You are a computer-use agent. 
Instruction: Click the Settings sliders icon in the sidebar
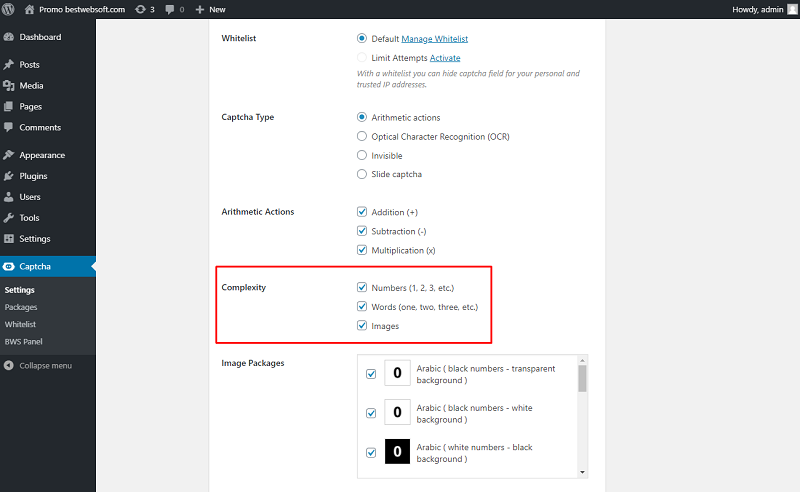click(x=9, y=238)
